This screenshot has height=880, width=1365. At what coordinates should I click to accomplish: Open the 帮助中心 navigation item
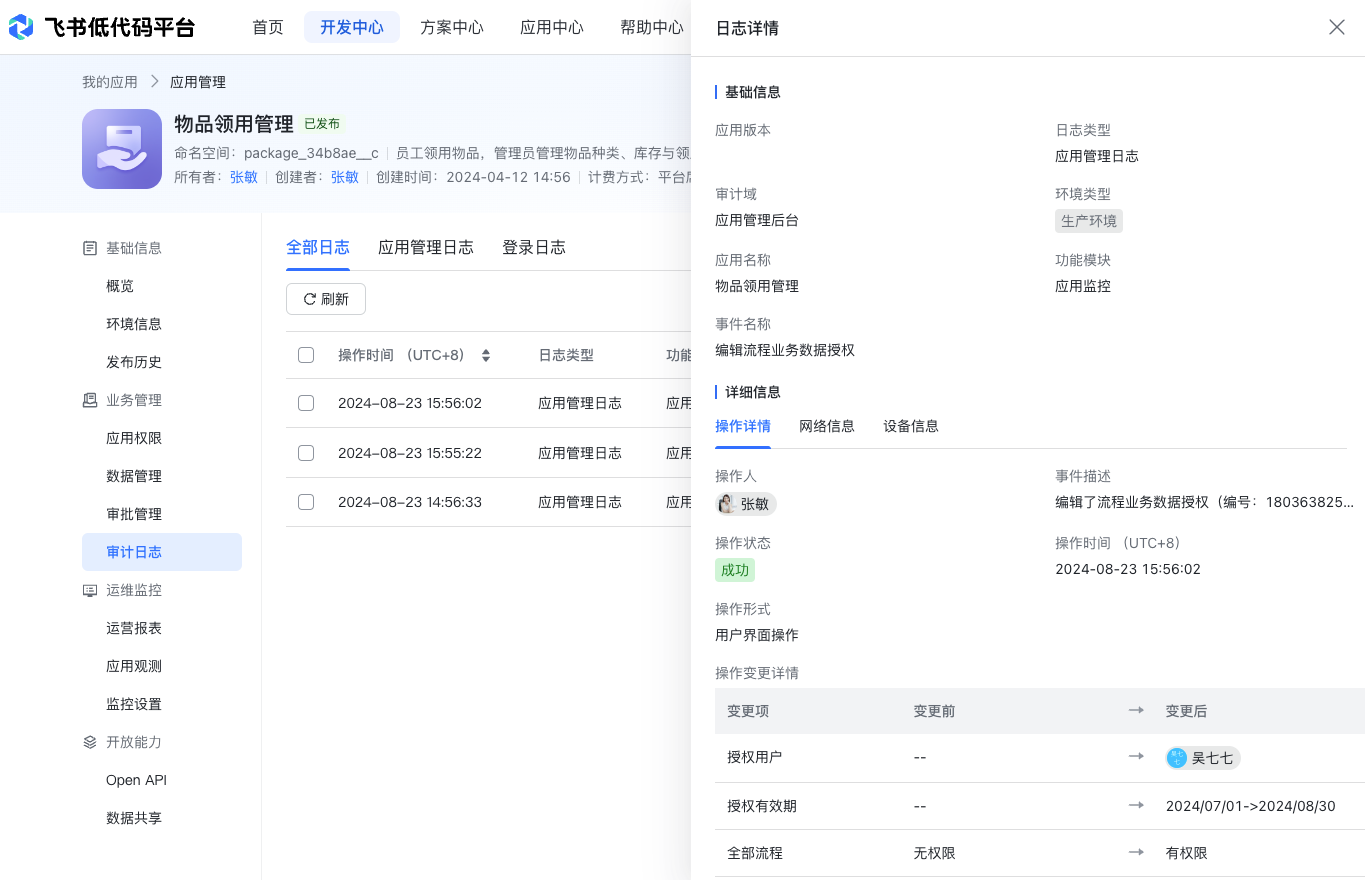651,27
